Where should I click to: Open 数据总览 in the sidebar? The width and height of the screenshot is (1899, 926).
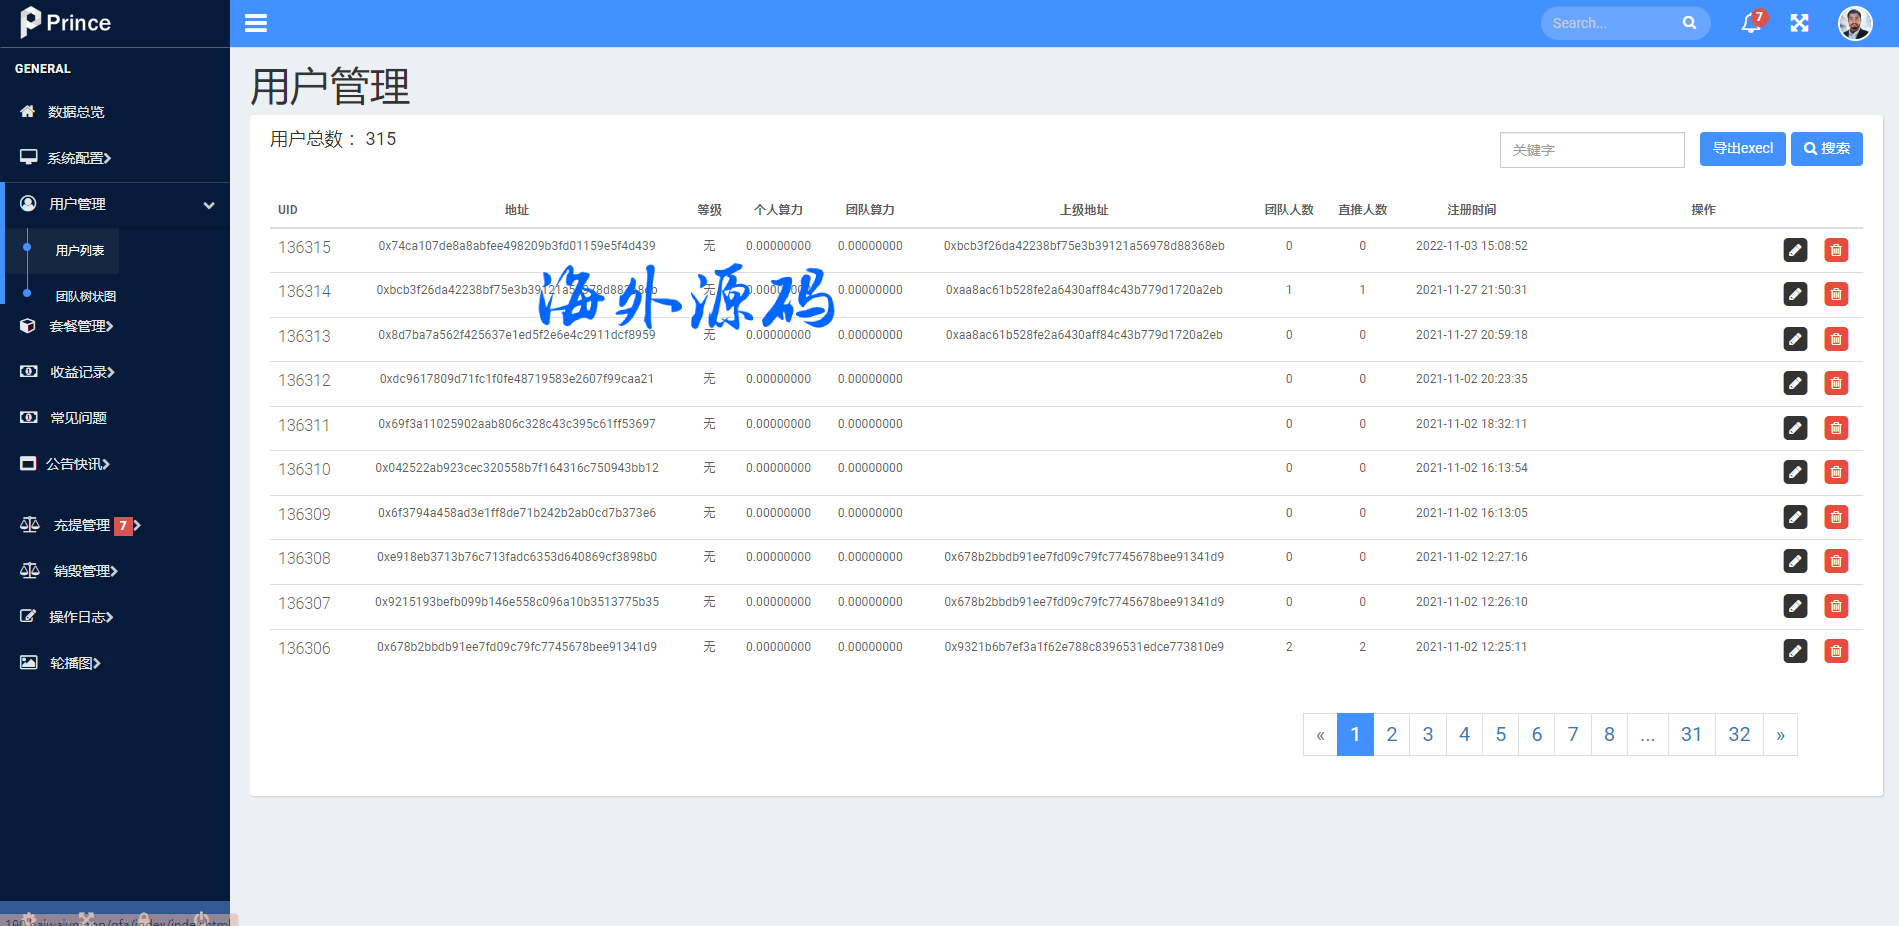(76, 112)
